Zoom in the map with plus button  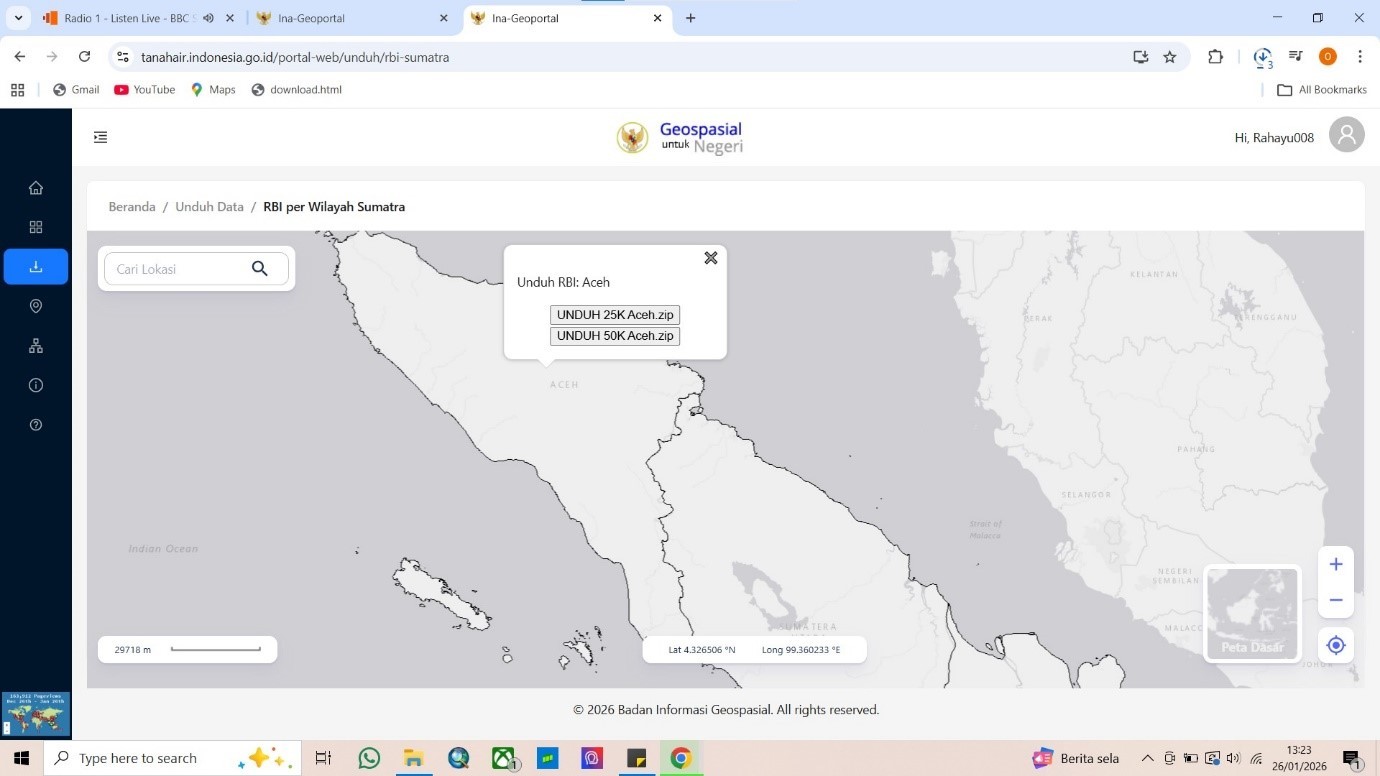pos(1335,564)
